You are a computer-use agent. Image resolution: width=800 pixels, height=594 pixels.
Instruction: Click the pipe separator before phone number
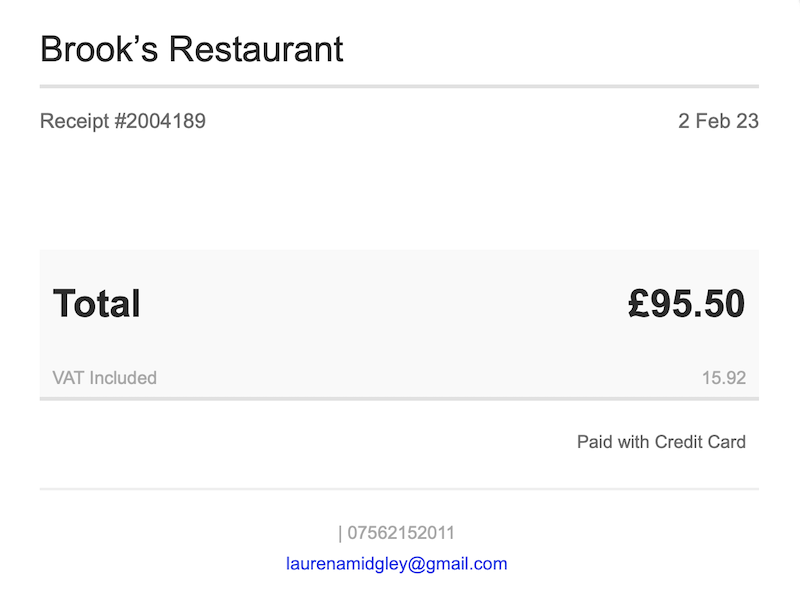click(340, 534)
